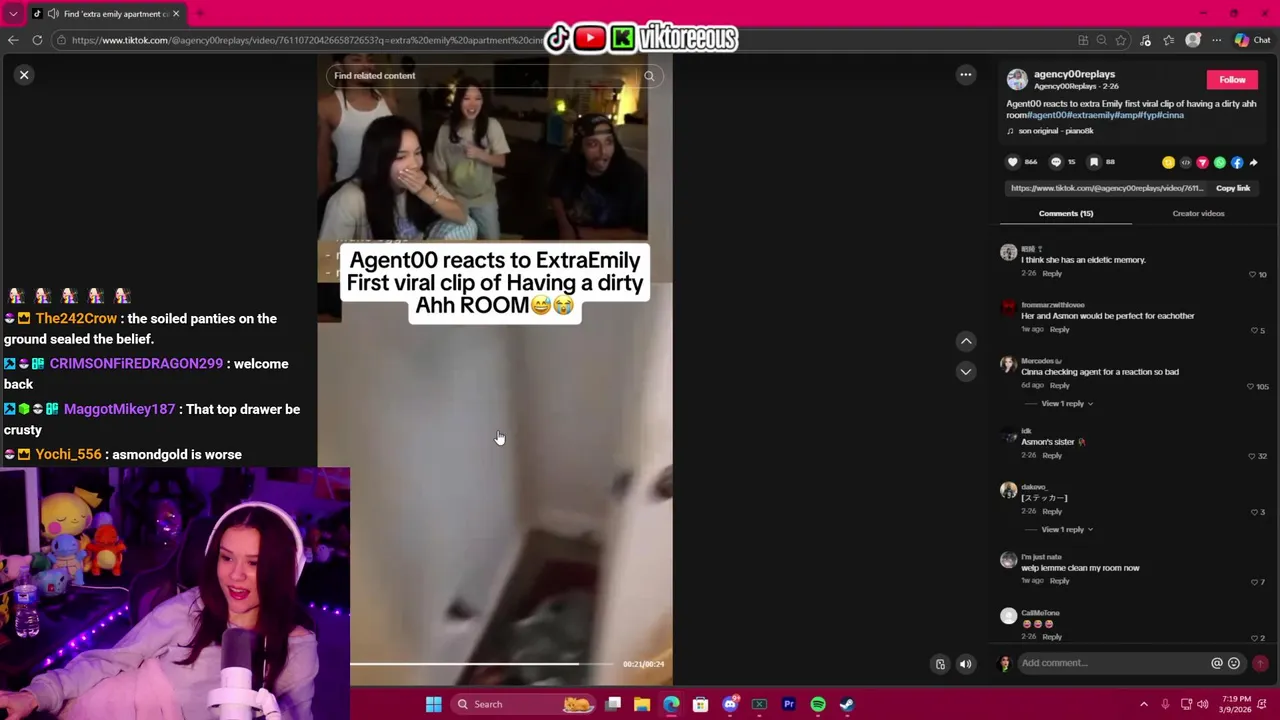Close the TikTok video viewer
1280x720 pixels.
coord(24,75)
